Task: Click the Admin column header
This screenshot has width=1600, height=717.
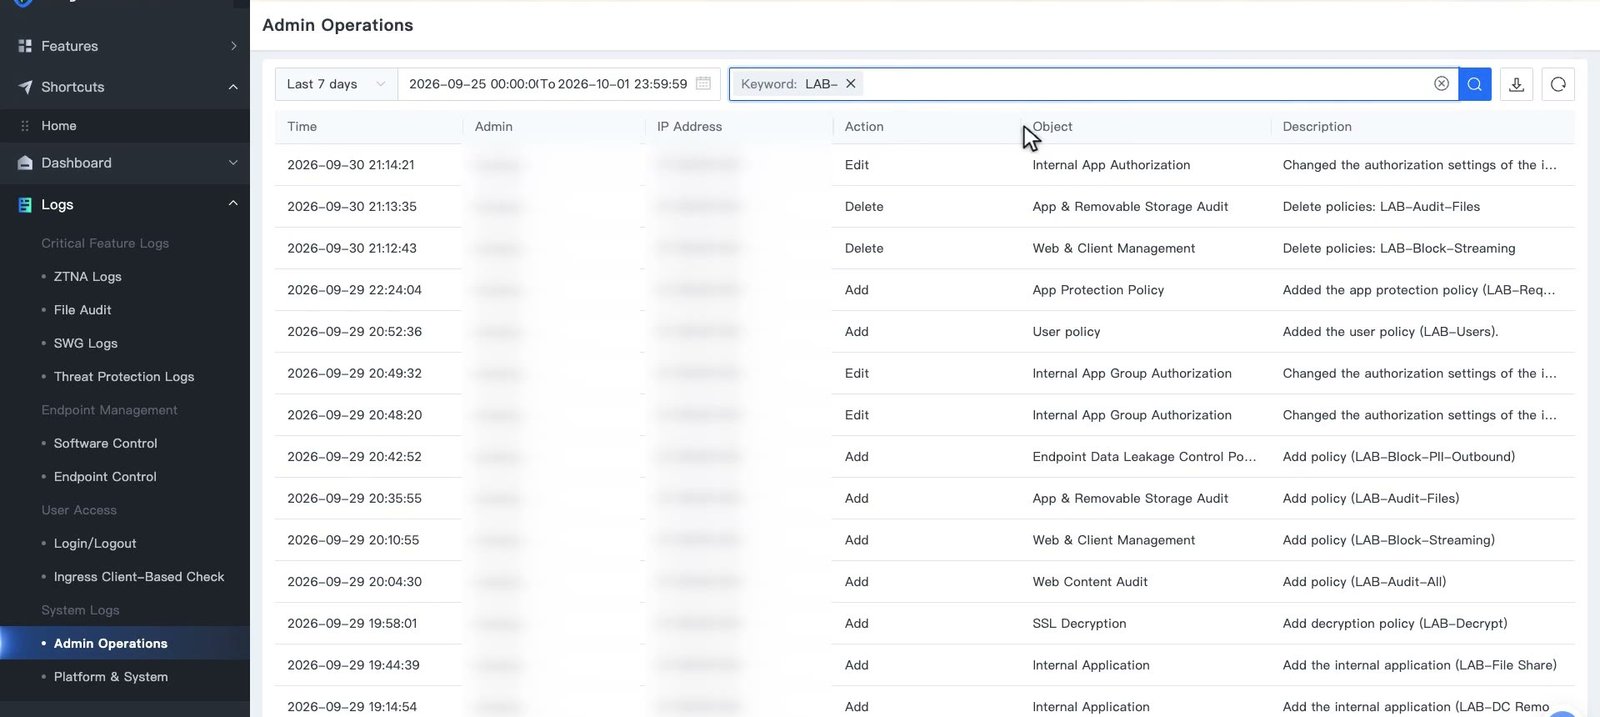Action: pos(494,127)
